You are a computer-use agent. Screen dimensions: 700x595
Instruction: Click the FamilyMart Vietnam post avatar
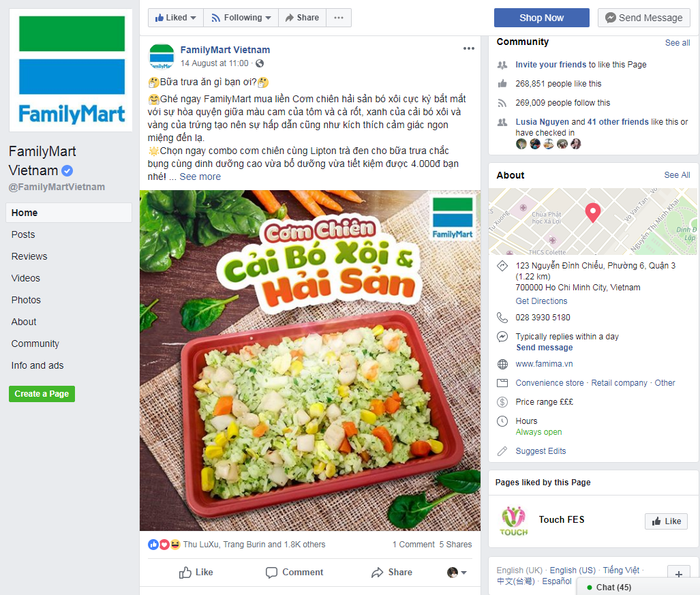161,57
